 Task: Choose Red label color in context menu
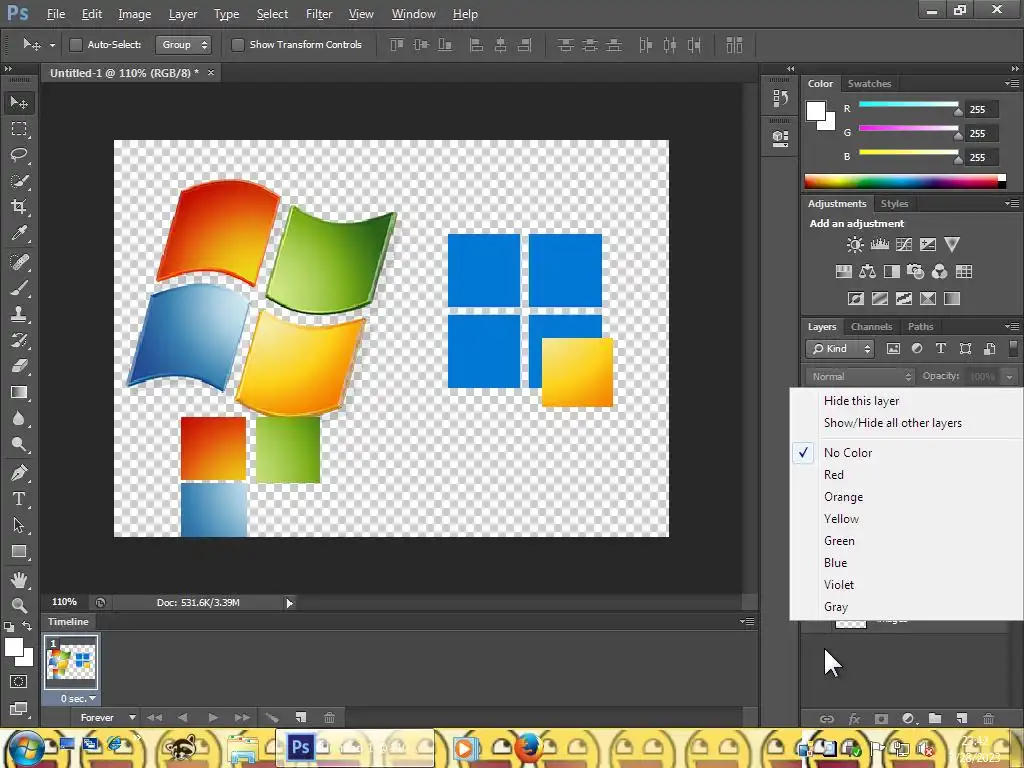pos(834,475)
